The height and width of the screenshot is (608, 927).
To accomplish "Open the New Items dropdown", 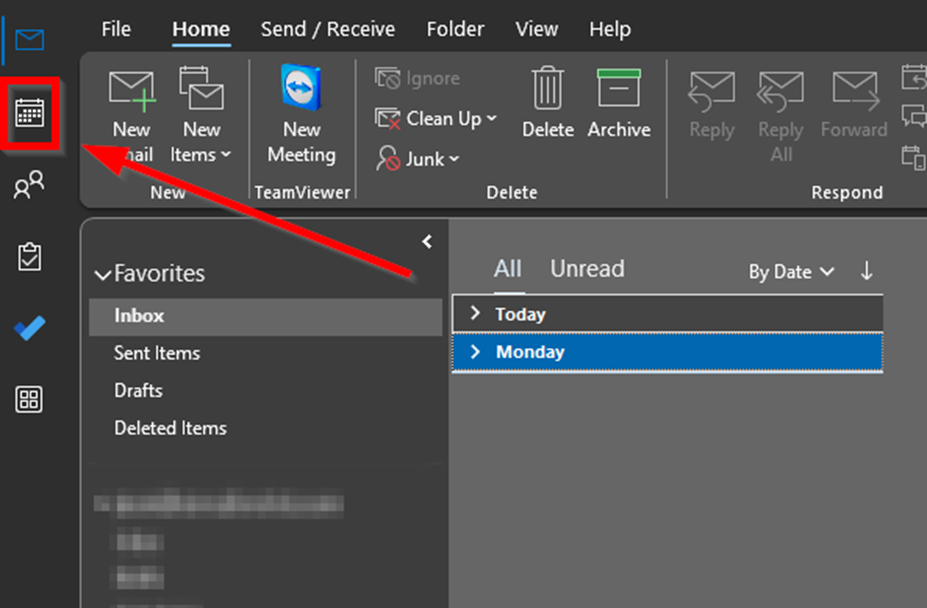I will pos(201,115).
